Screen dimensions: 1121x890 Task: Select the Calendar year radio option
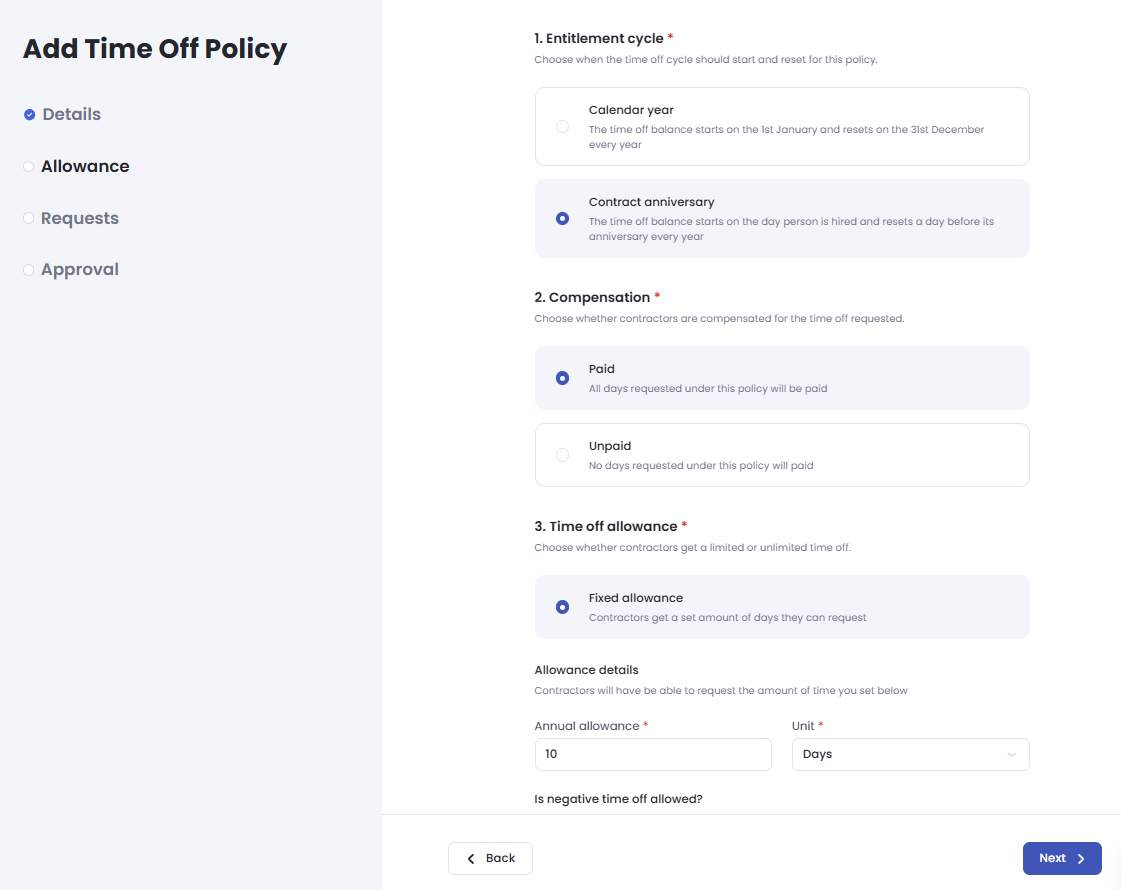tap(562, 127)
